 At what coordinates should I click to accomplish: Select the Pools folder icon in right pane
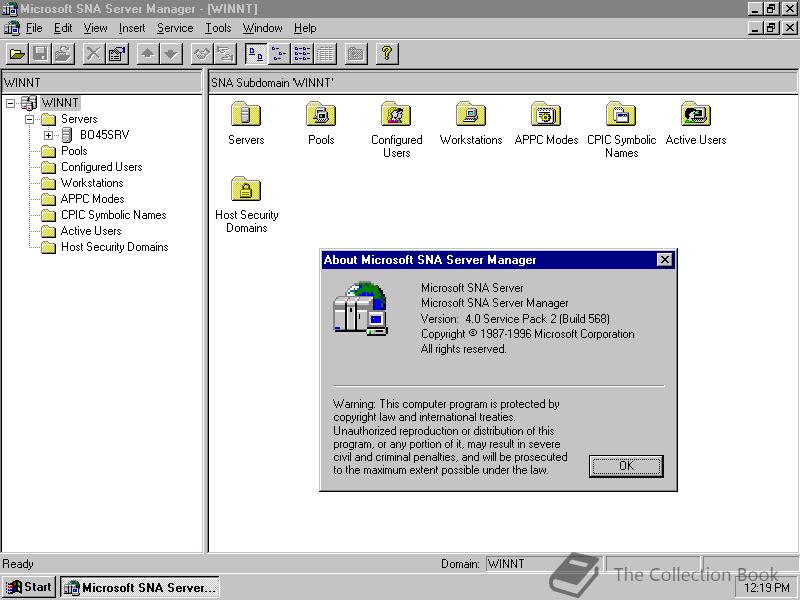pos(321,114)
